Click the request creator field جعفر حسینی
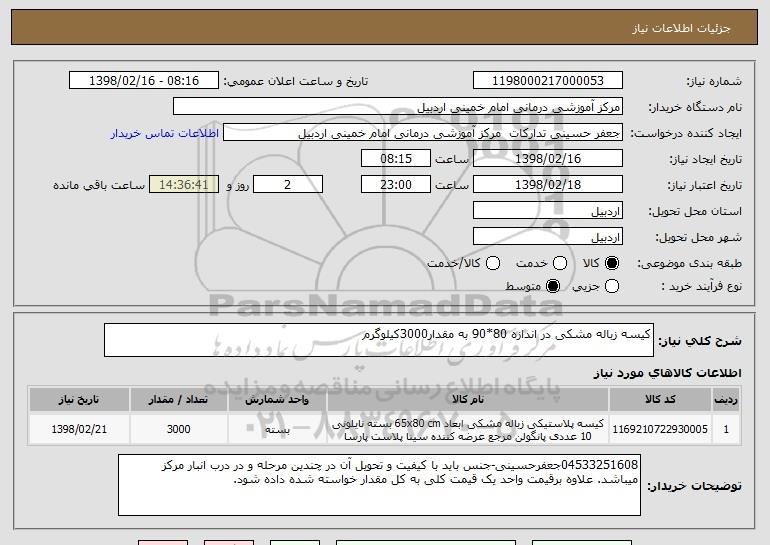The image size is (770, 545). click(x=423, y=133)
